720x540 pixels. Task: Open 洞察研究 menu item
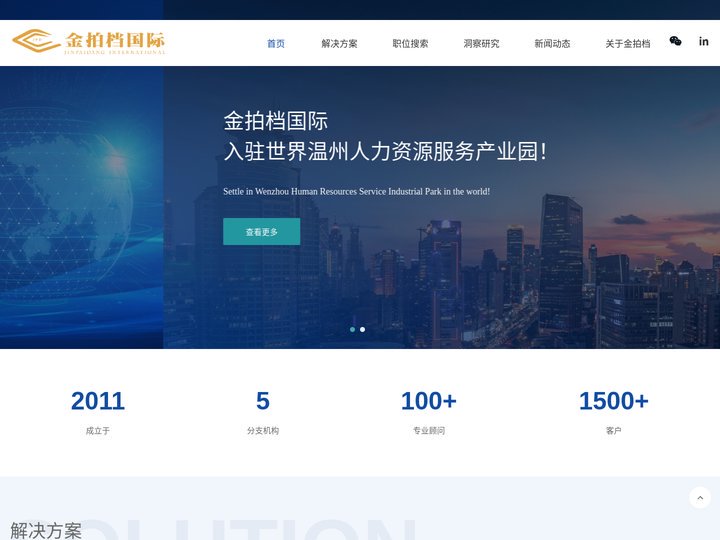(x=481, y=44)
